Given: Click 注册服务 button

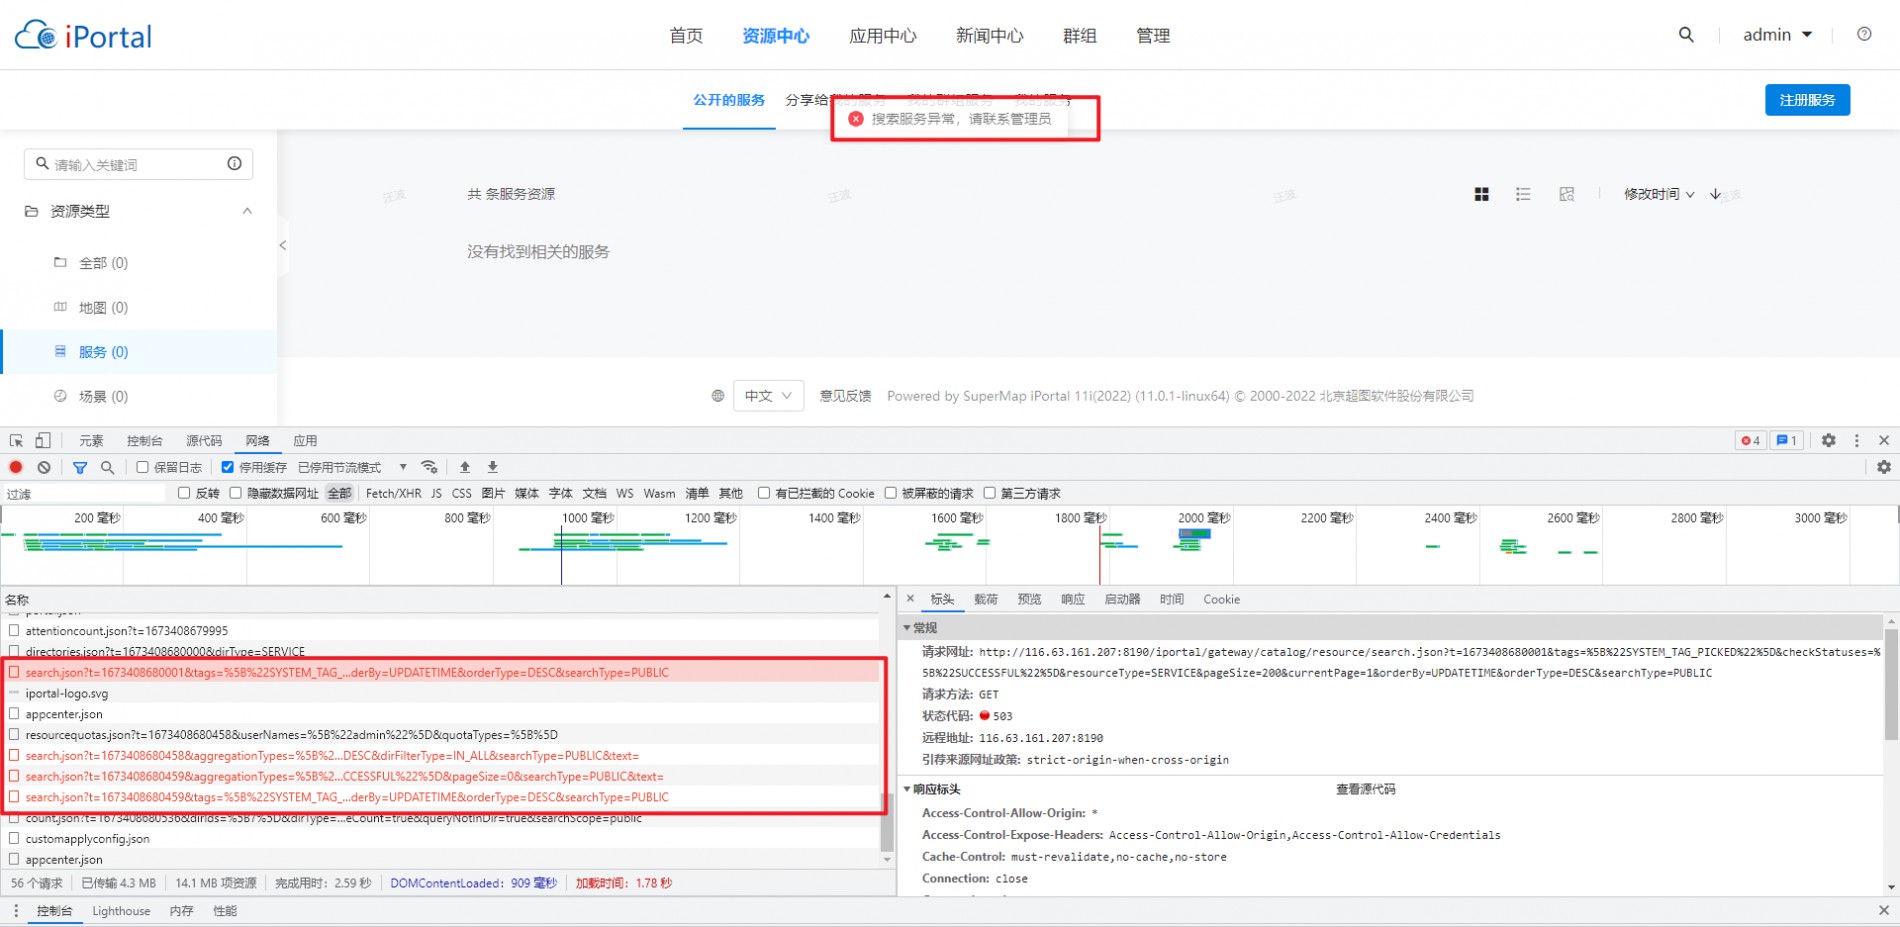Looking at the screenshot, I should (1807, 100).
